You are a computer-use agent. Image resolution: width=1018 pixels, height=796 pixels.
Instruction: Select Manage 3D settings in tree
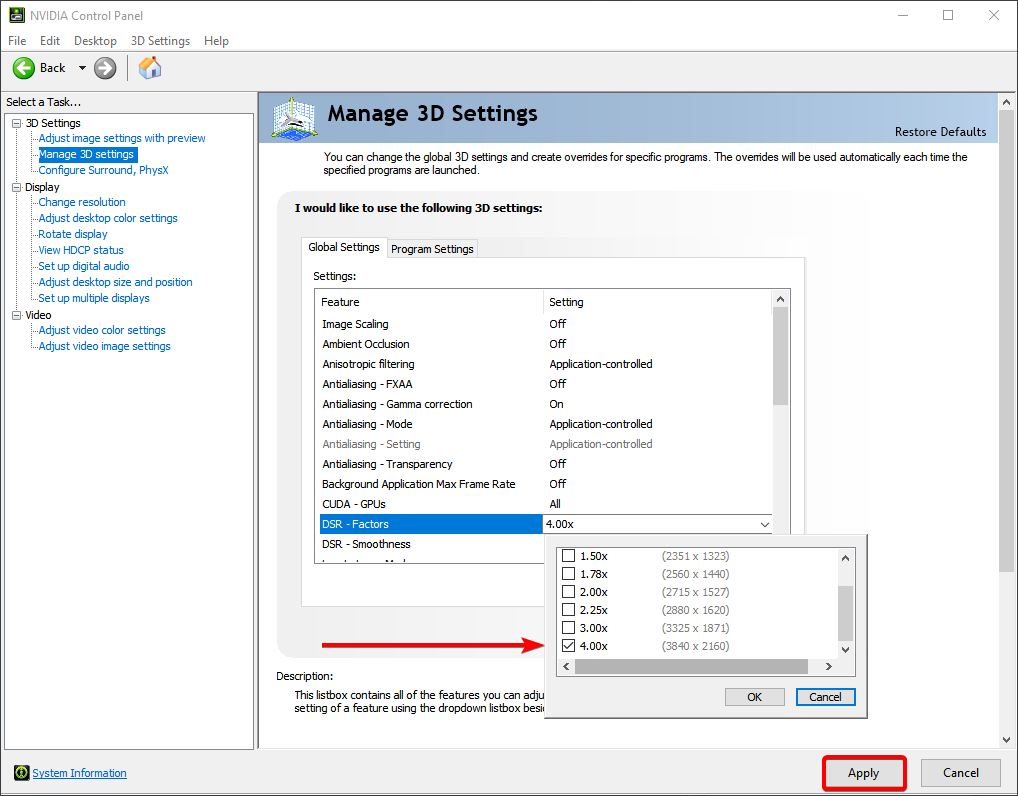(87, 155)
